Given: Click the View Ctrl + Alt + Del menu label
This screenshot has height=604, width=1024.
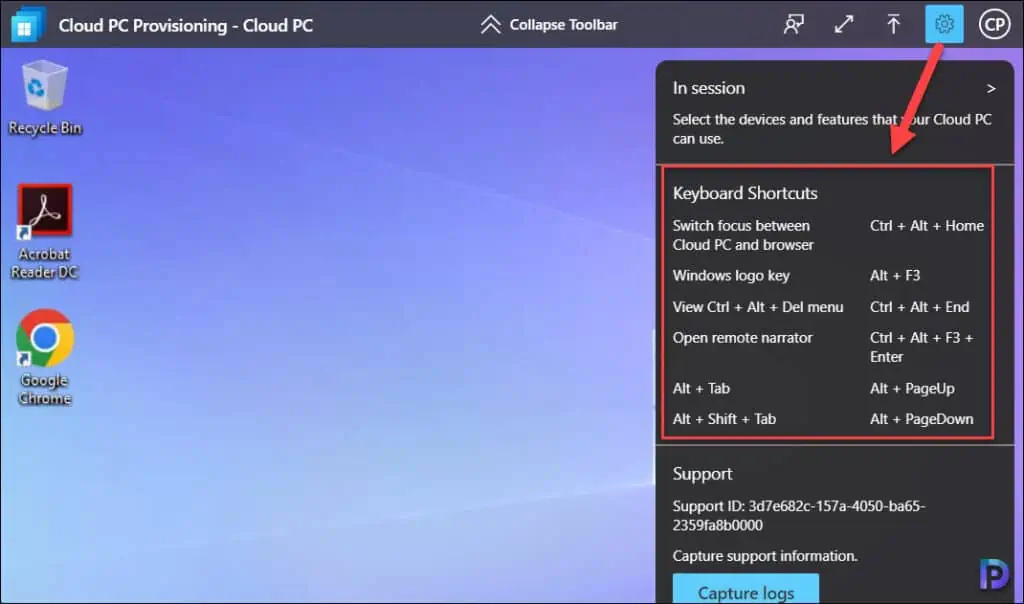Looking at the screenshot, I should pyautogui.click(x=758, y=307).
